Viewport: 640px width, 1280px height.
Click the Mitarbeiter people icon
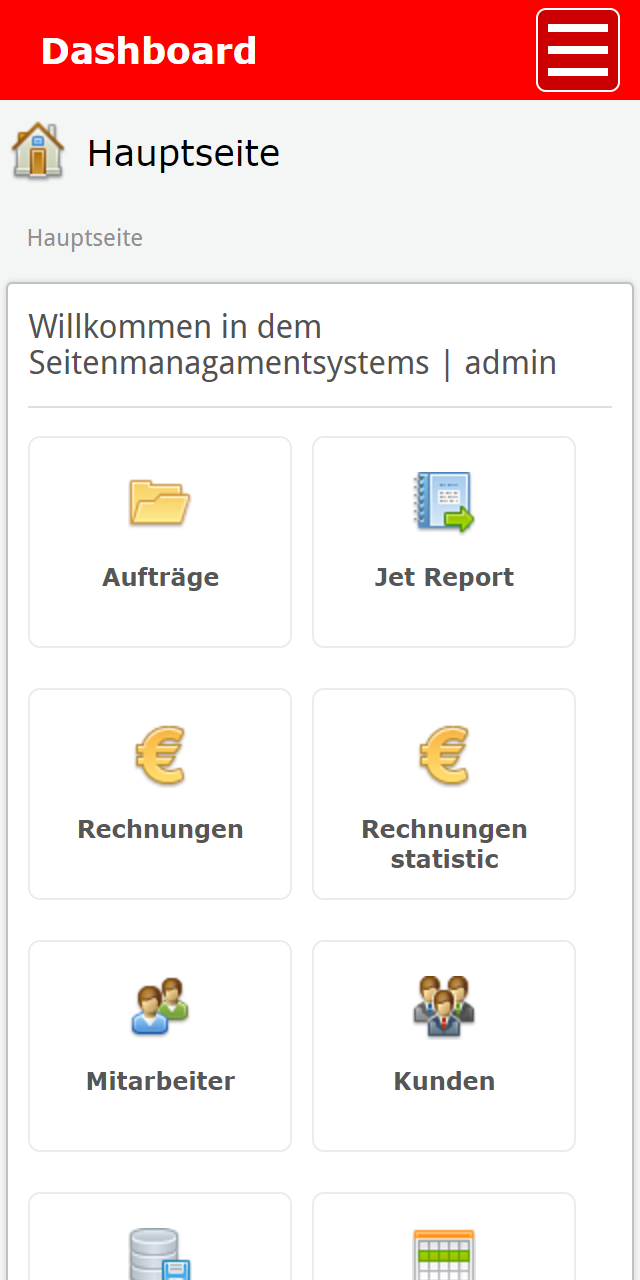(x=160, y=1006)
